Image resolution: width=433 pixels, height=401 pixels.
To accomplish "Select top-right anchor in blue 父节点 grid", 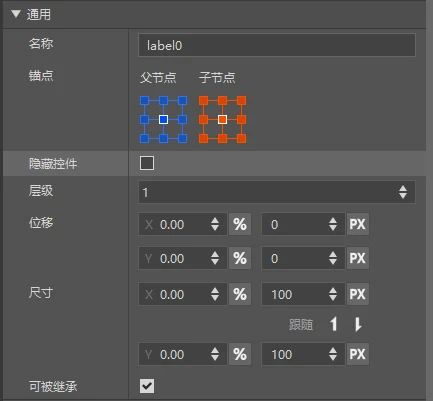I will [182, 101].
